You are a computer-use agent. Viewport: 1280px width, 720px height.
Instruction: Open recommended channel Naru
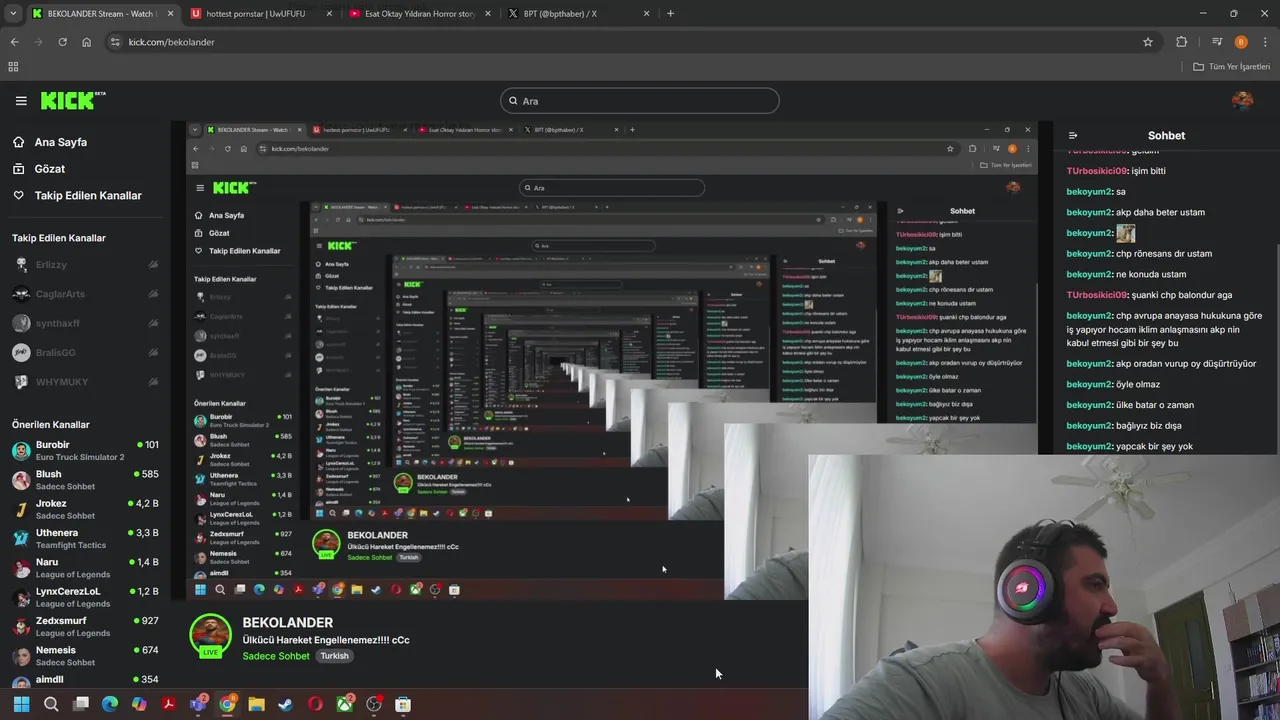coord(85,568)
